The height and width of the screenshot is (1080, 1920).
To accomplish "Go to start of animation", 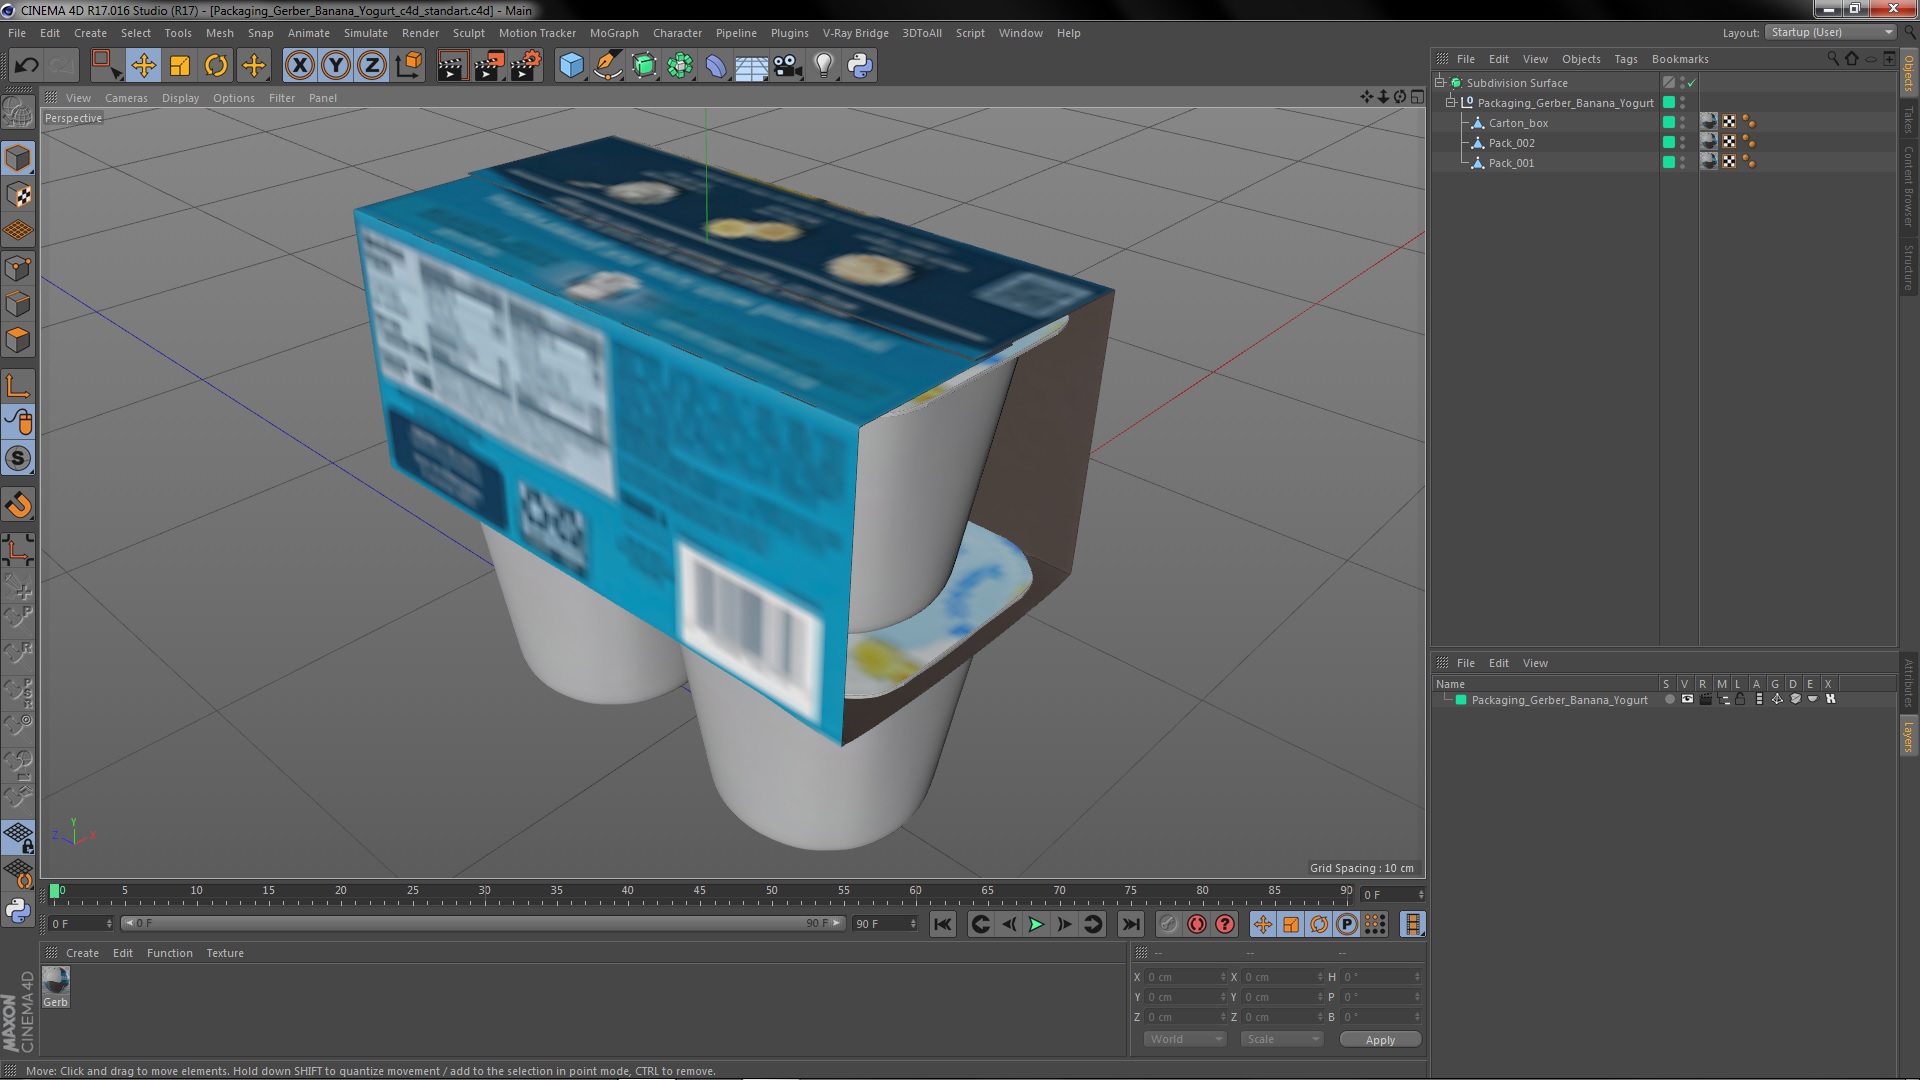I will 942,925.
